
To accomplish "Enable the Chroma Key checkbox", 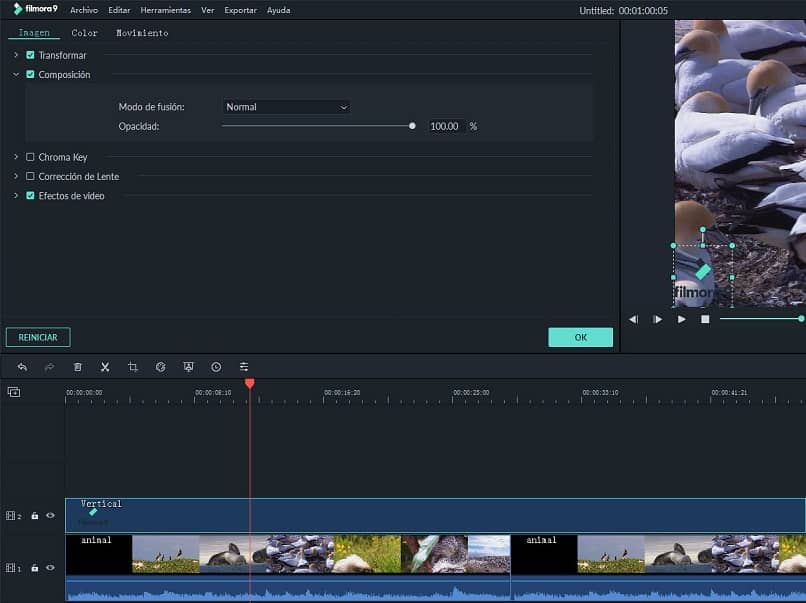I will coord(30,157).
